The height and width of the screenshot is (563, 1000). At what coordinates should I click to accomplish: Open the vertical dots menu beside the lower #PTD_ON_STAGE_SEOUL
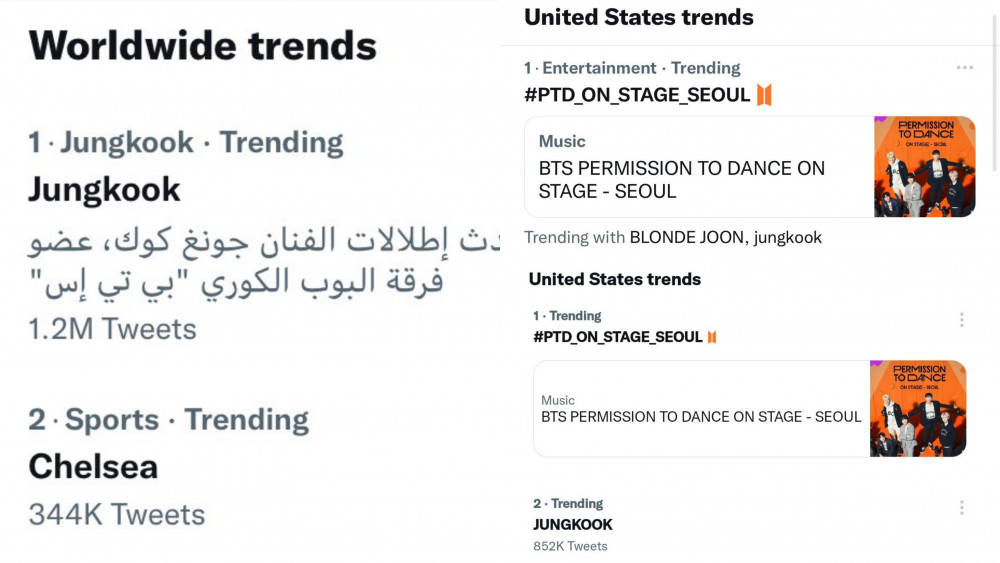pos(962,320)
